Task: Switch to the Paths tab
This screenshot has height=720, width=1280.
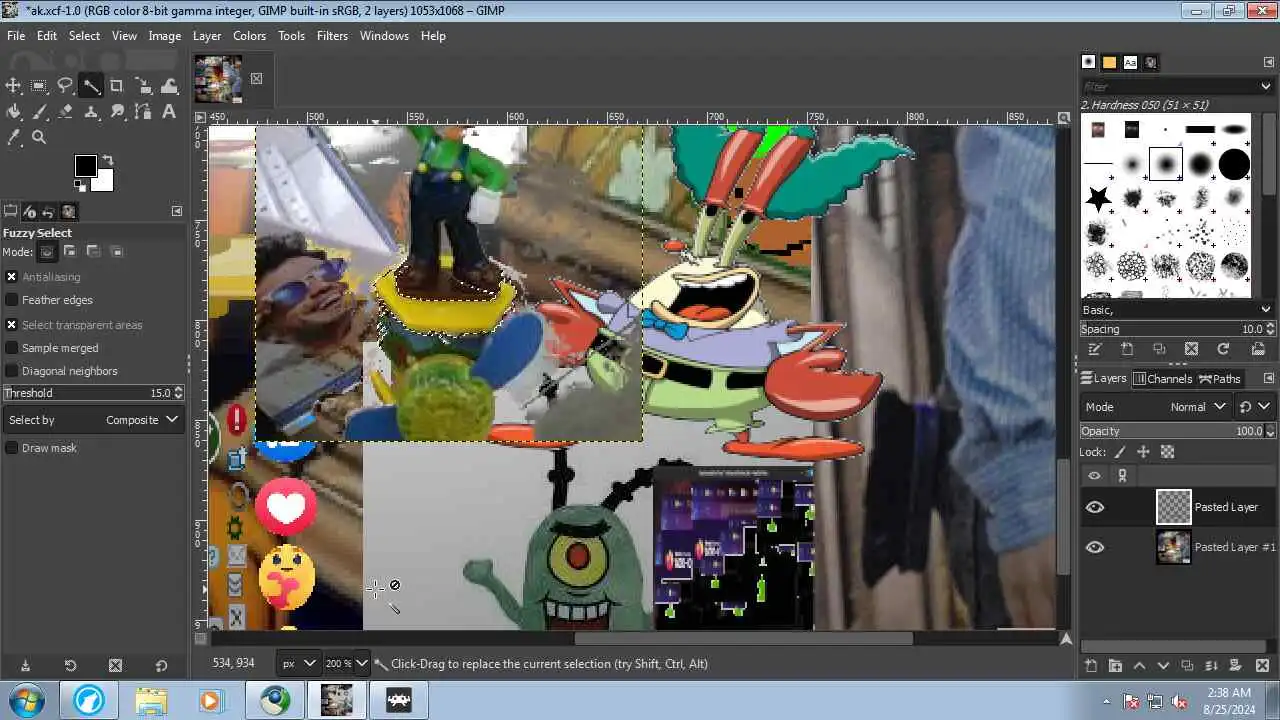Action: coord(1220,378)
